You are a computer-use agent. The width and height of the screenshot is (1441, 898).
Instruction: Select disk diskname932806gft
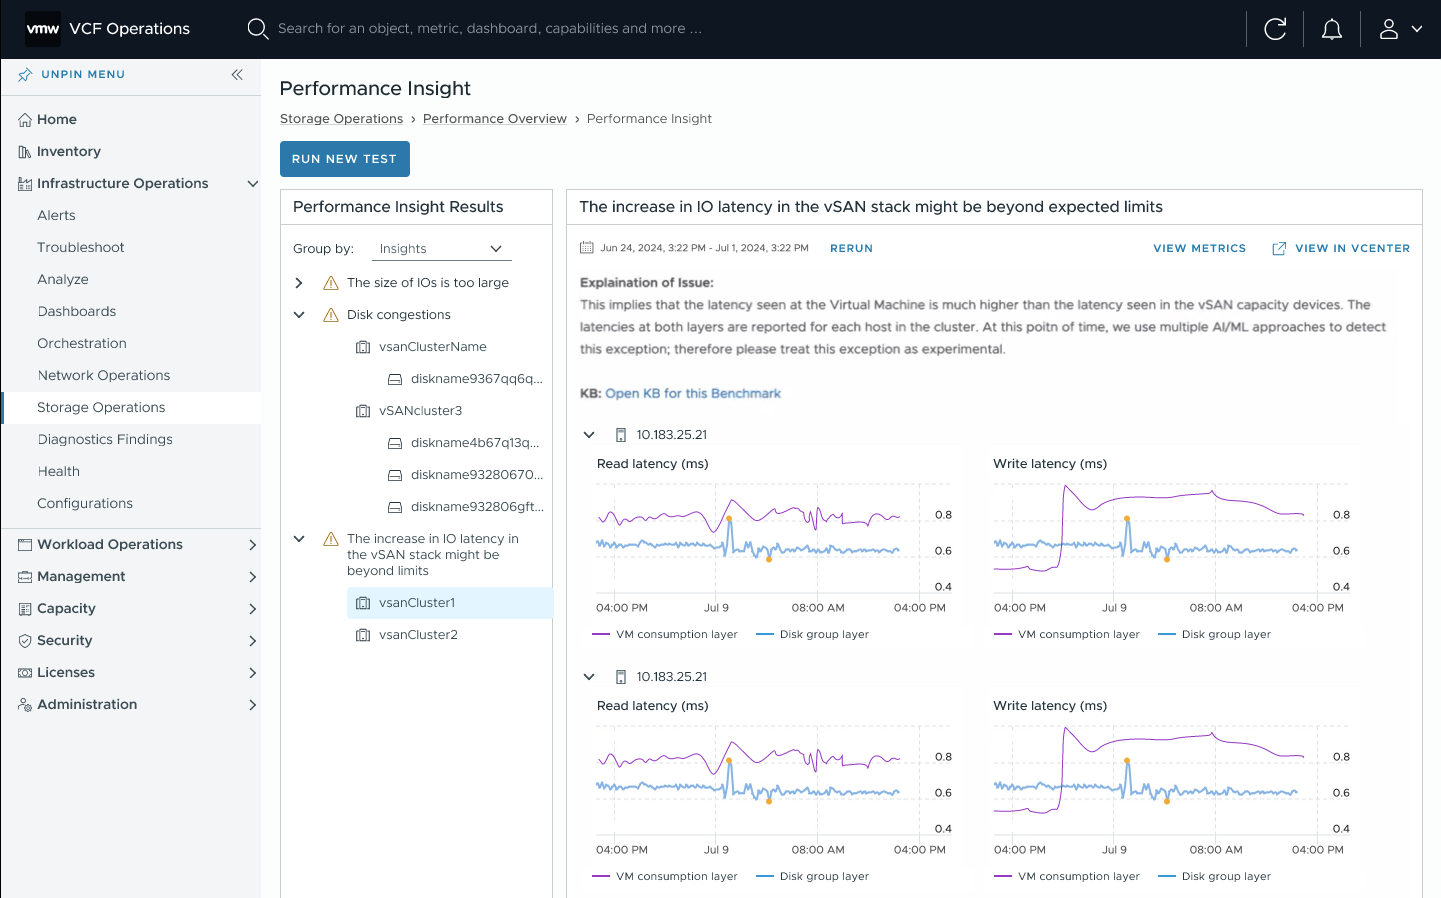[477, 507]
